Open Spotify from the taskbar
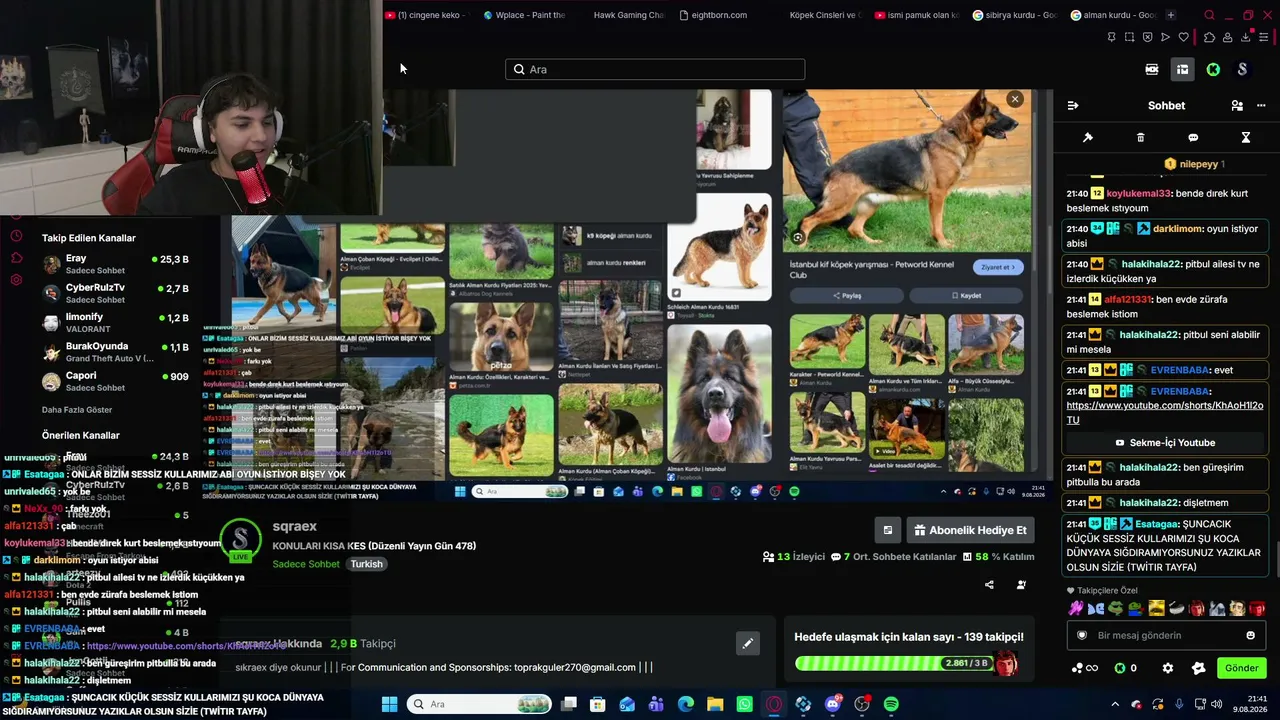The height and width of the screenshot is (720, 1280). 891,704
